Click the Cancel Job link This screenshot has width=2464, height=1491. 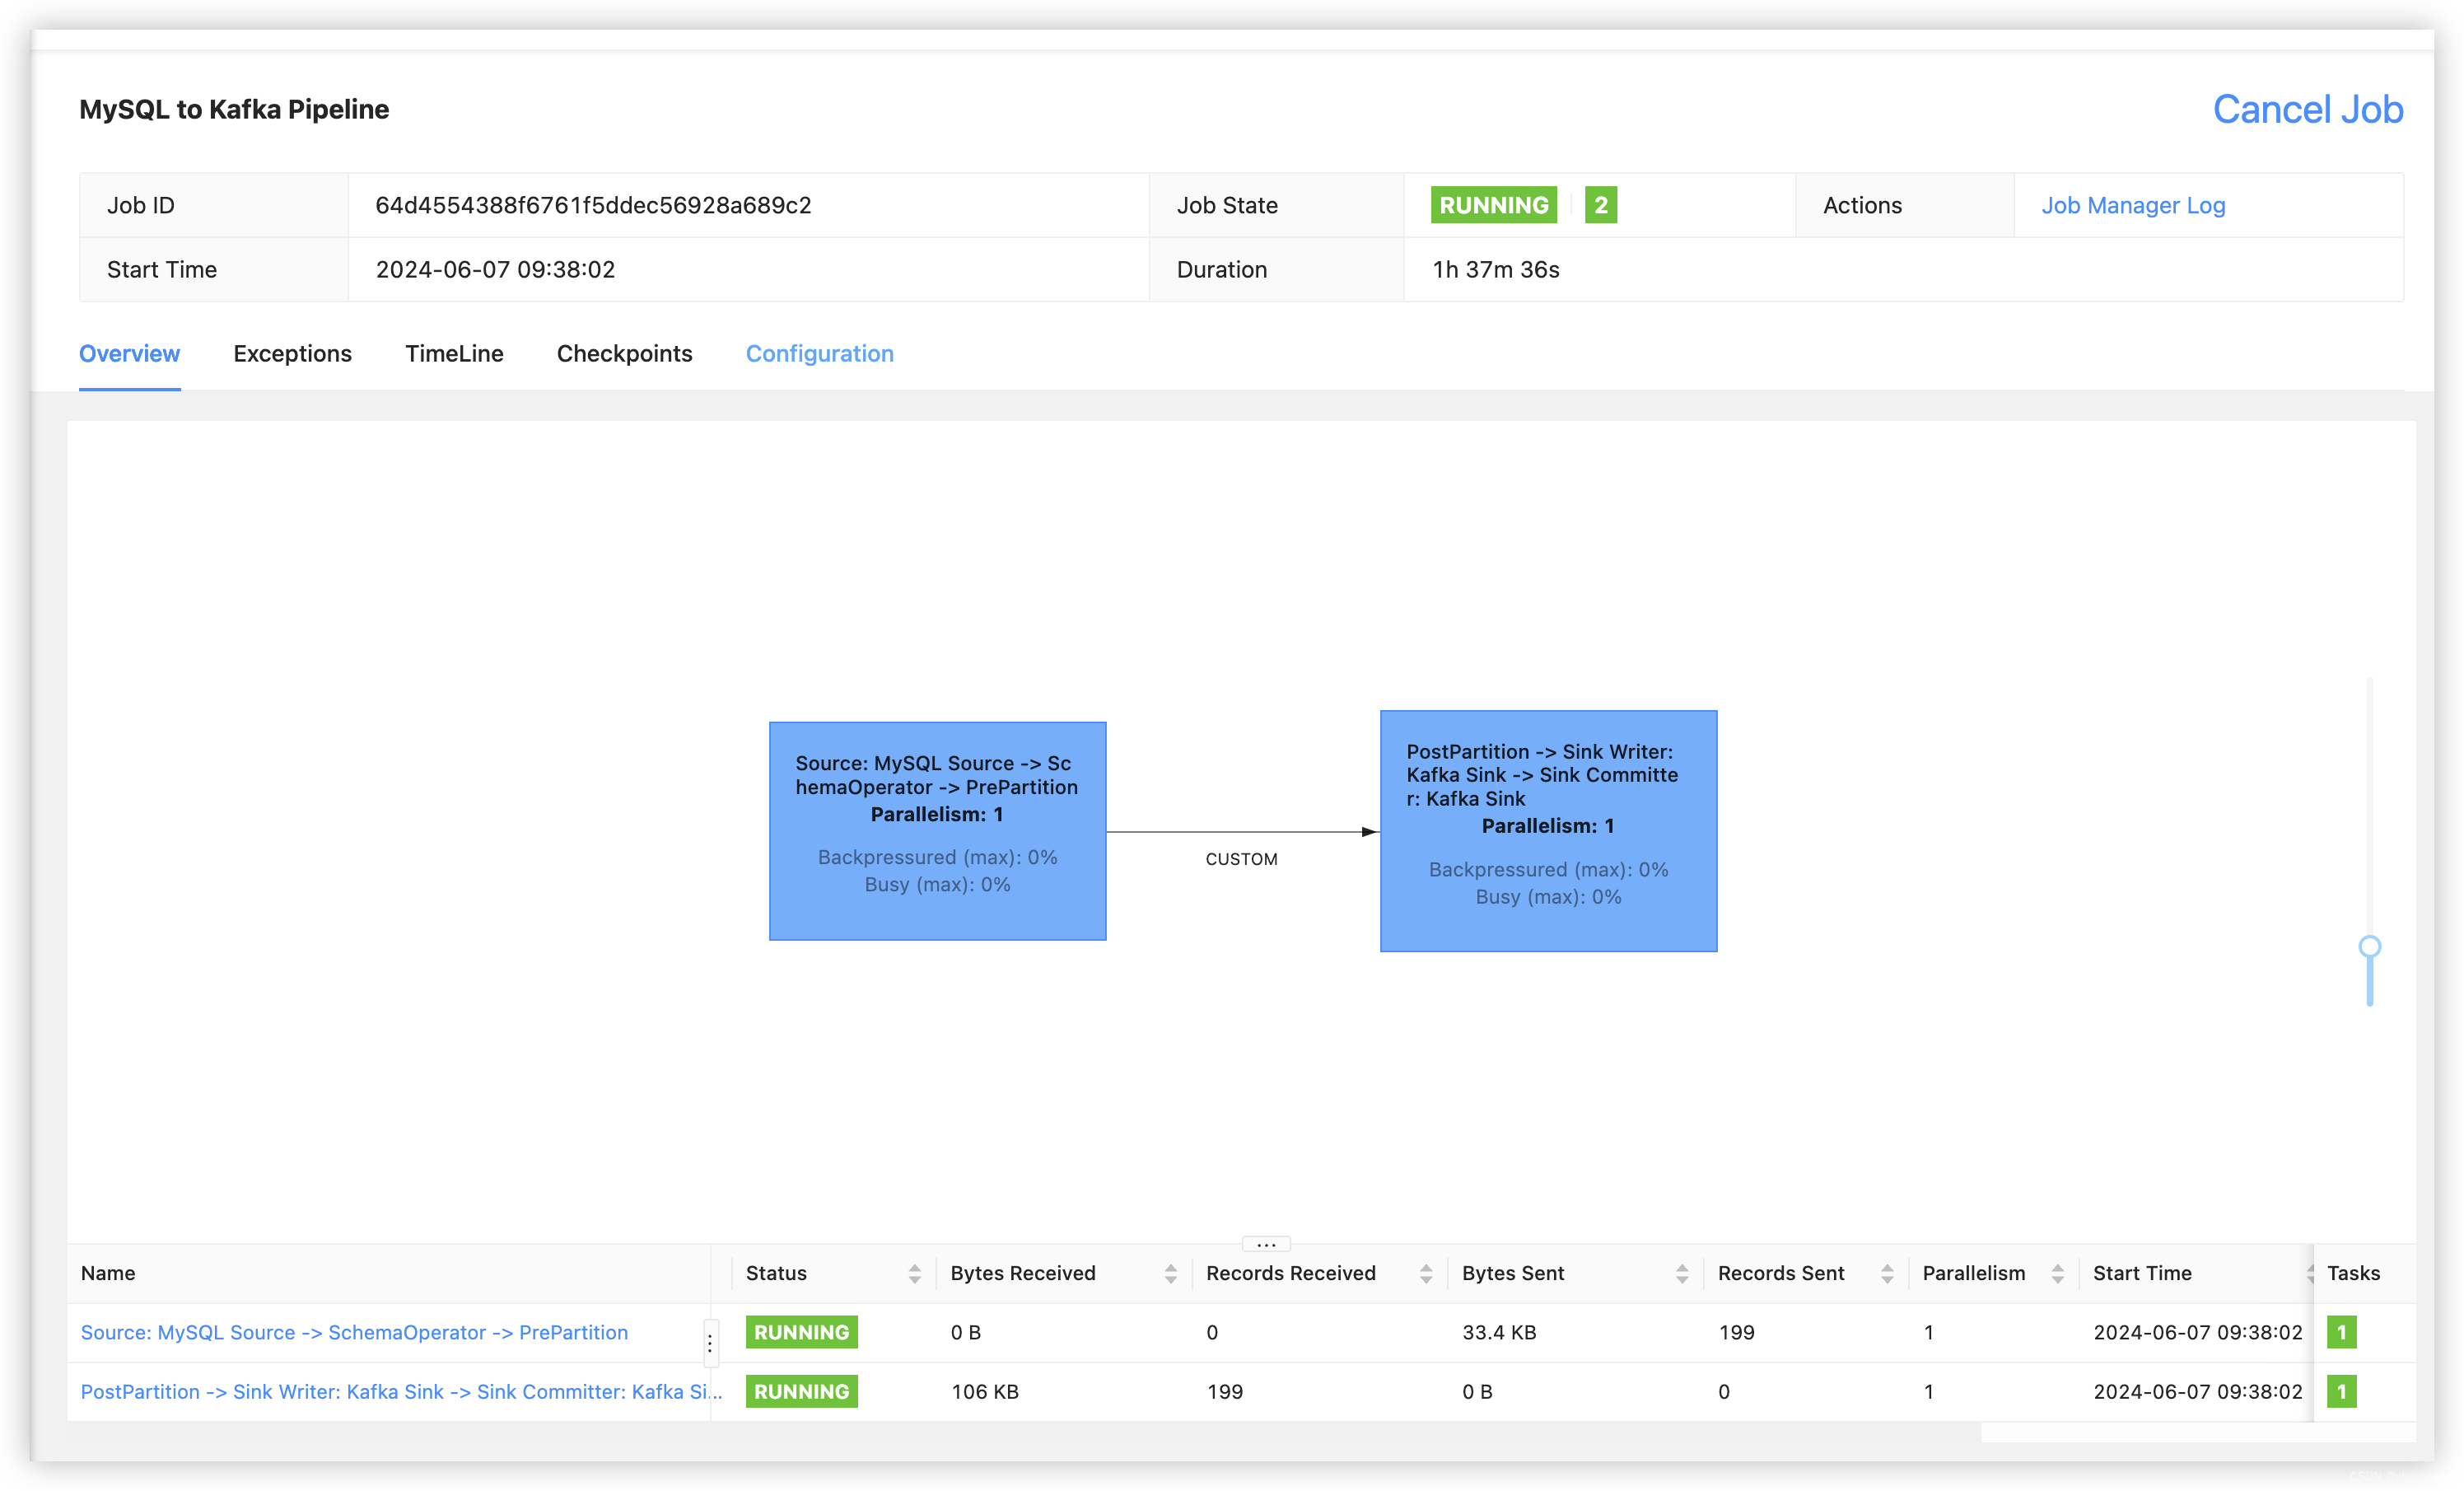click(2307, 109)
